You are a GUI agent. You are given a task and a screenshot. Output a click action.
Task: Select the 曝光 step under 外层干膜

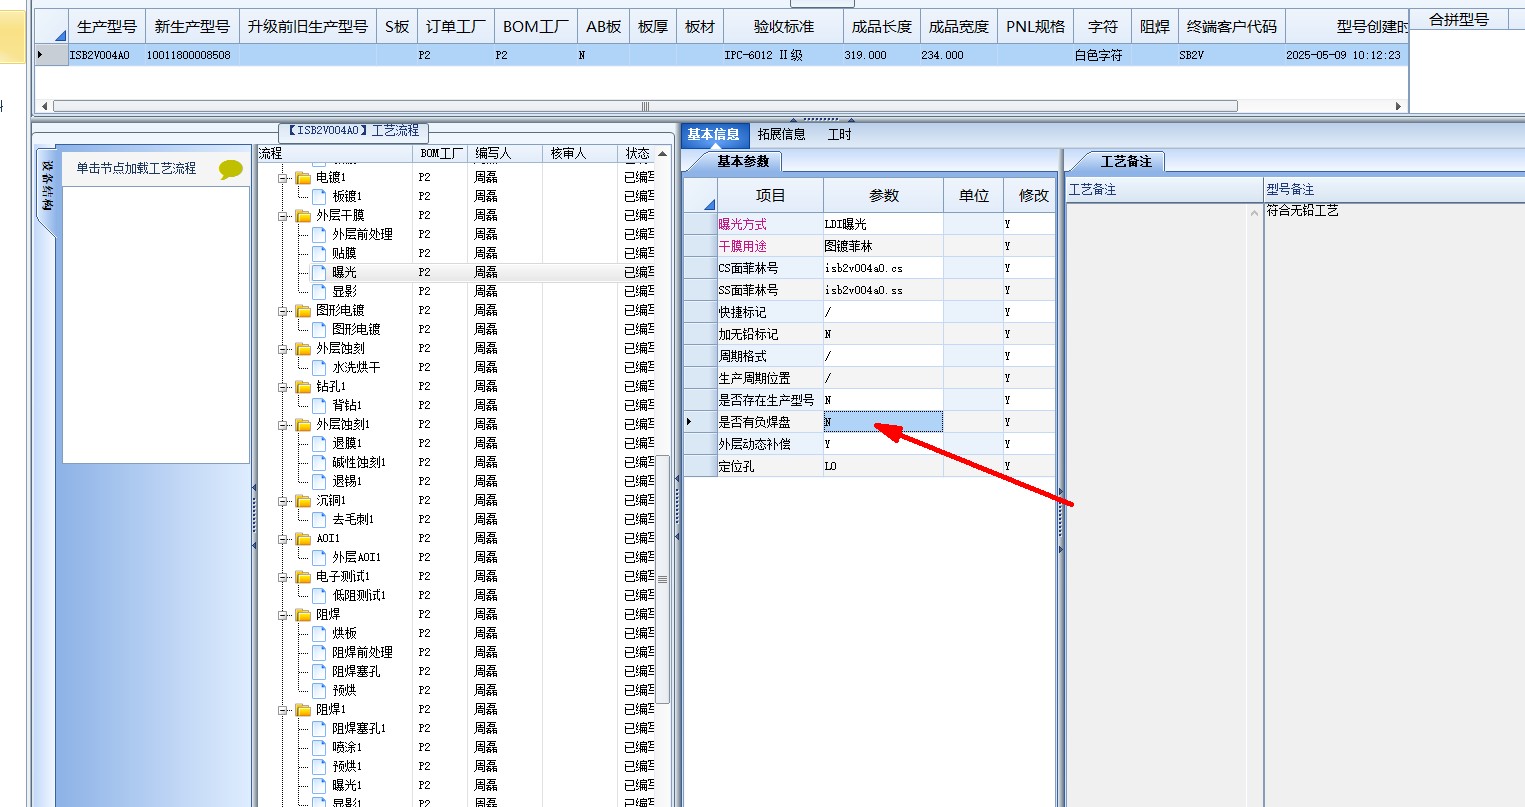(344, 272)
